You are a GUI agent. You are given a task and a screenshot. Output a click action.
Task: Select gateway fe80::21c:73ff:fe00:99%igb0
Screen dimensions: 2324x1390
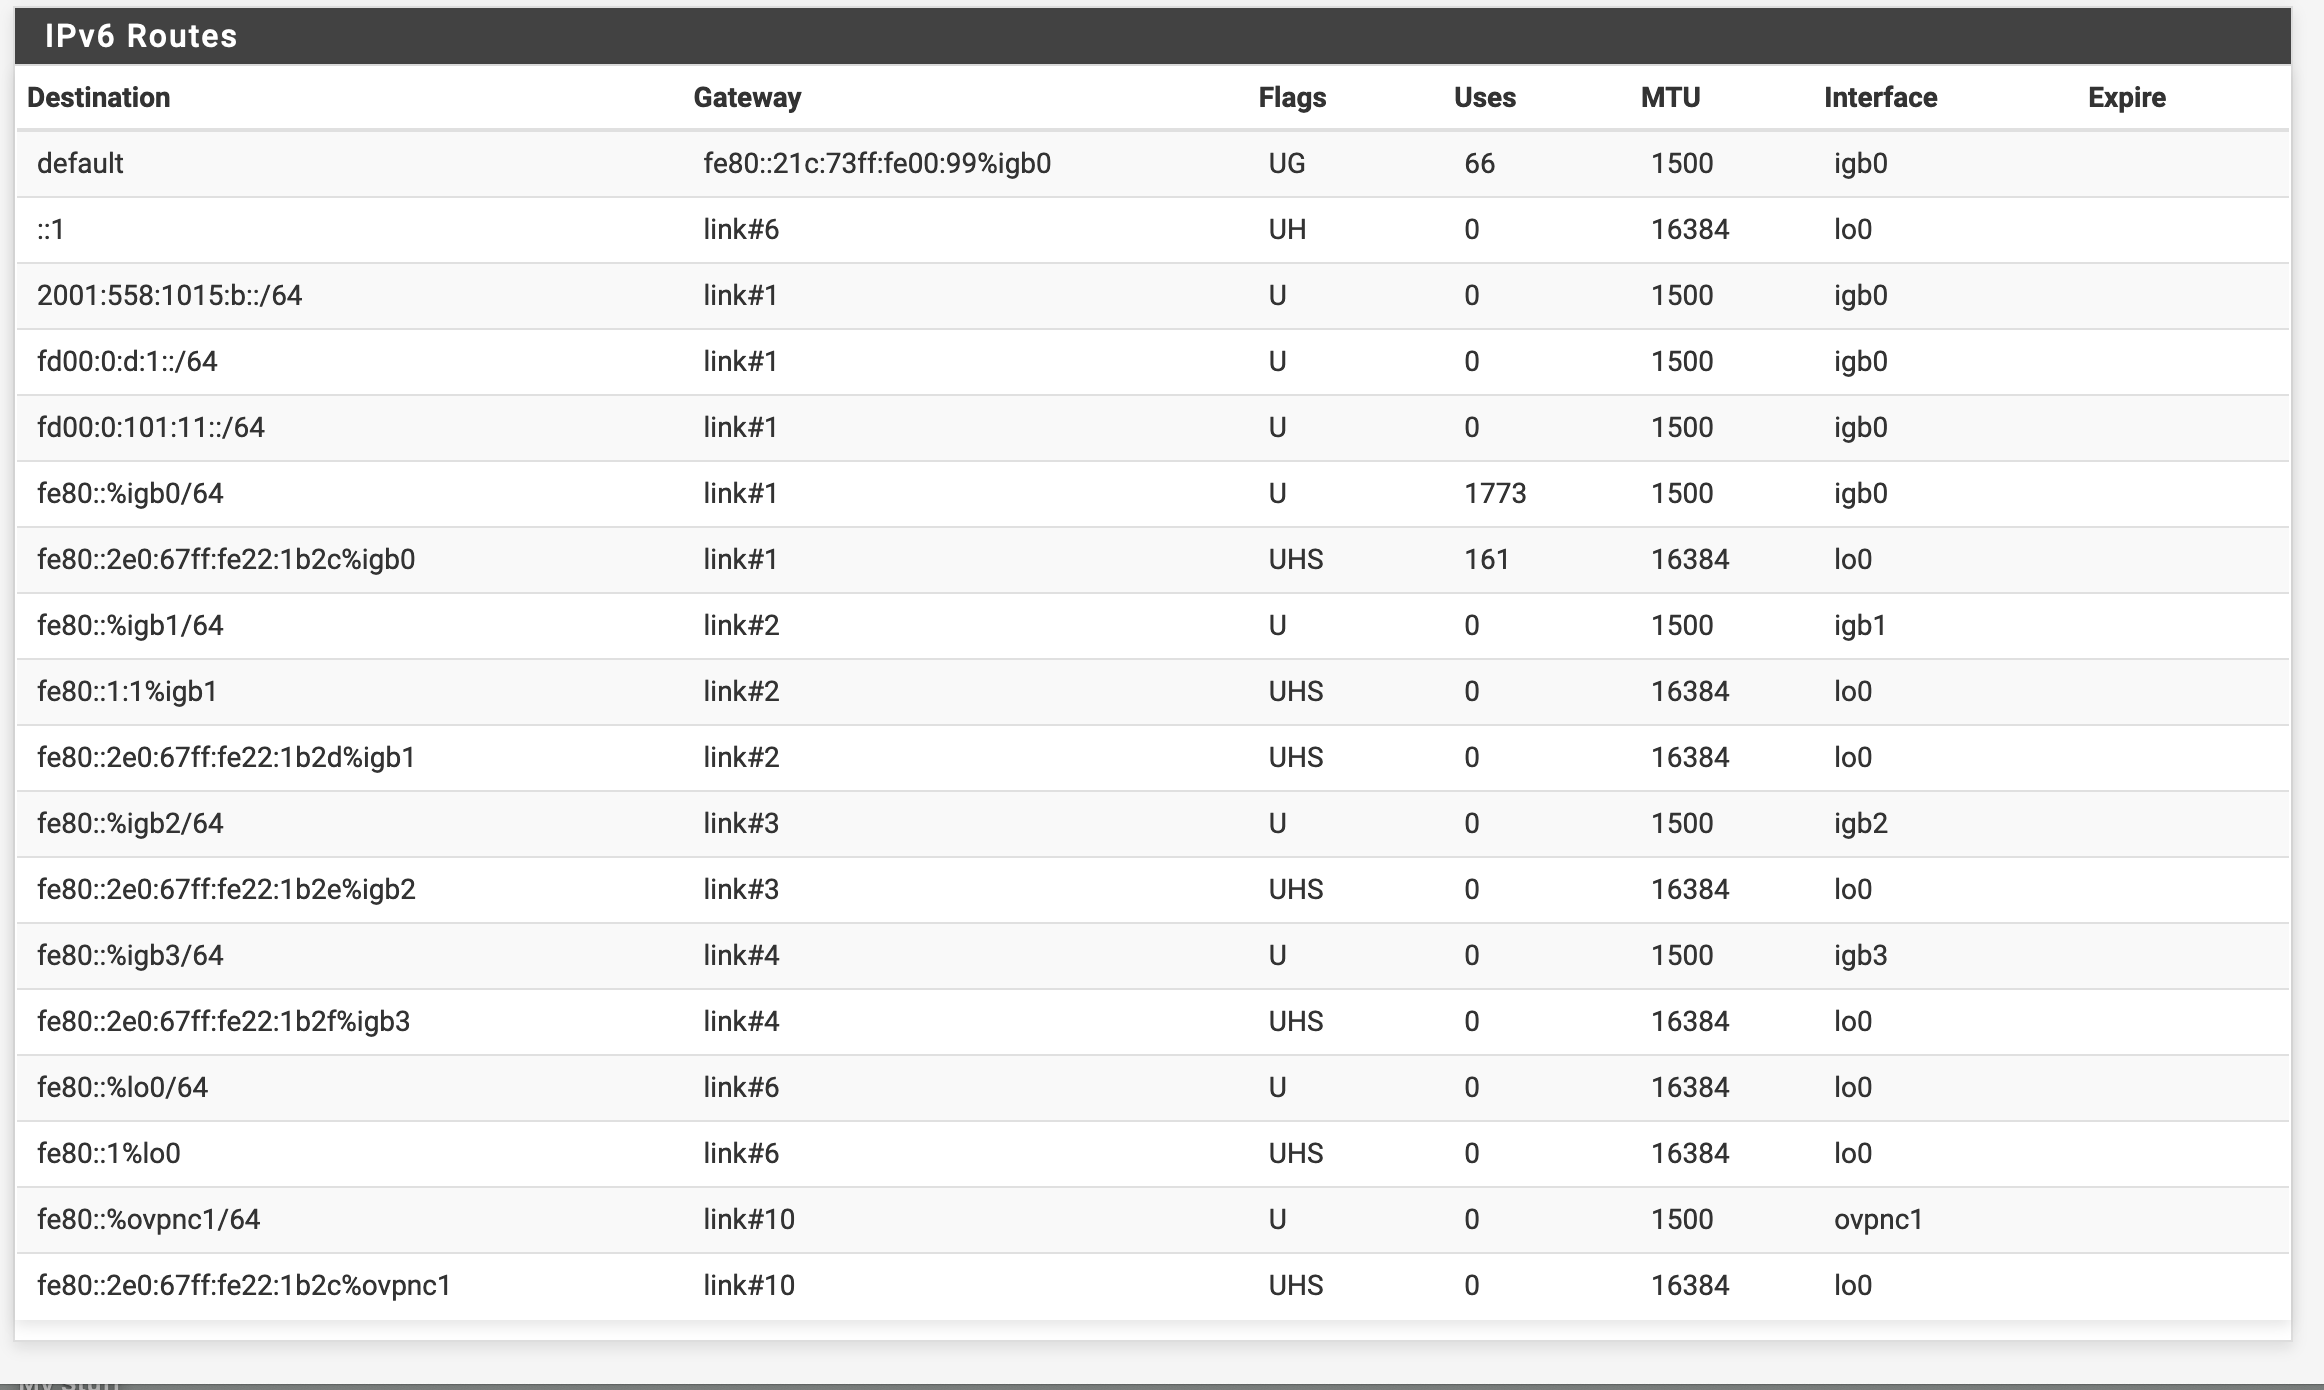click(x=877, y=163)
